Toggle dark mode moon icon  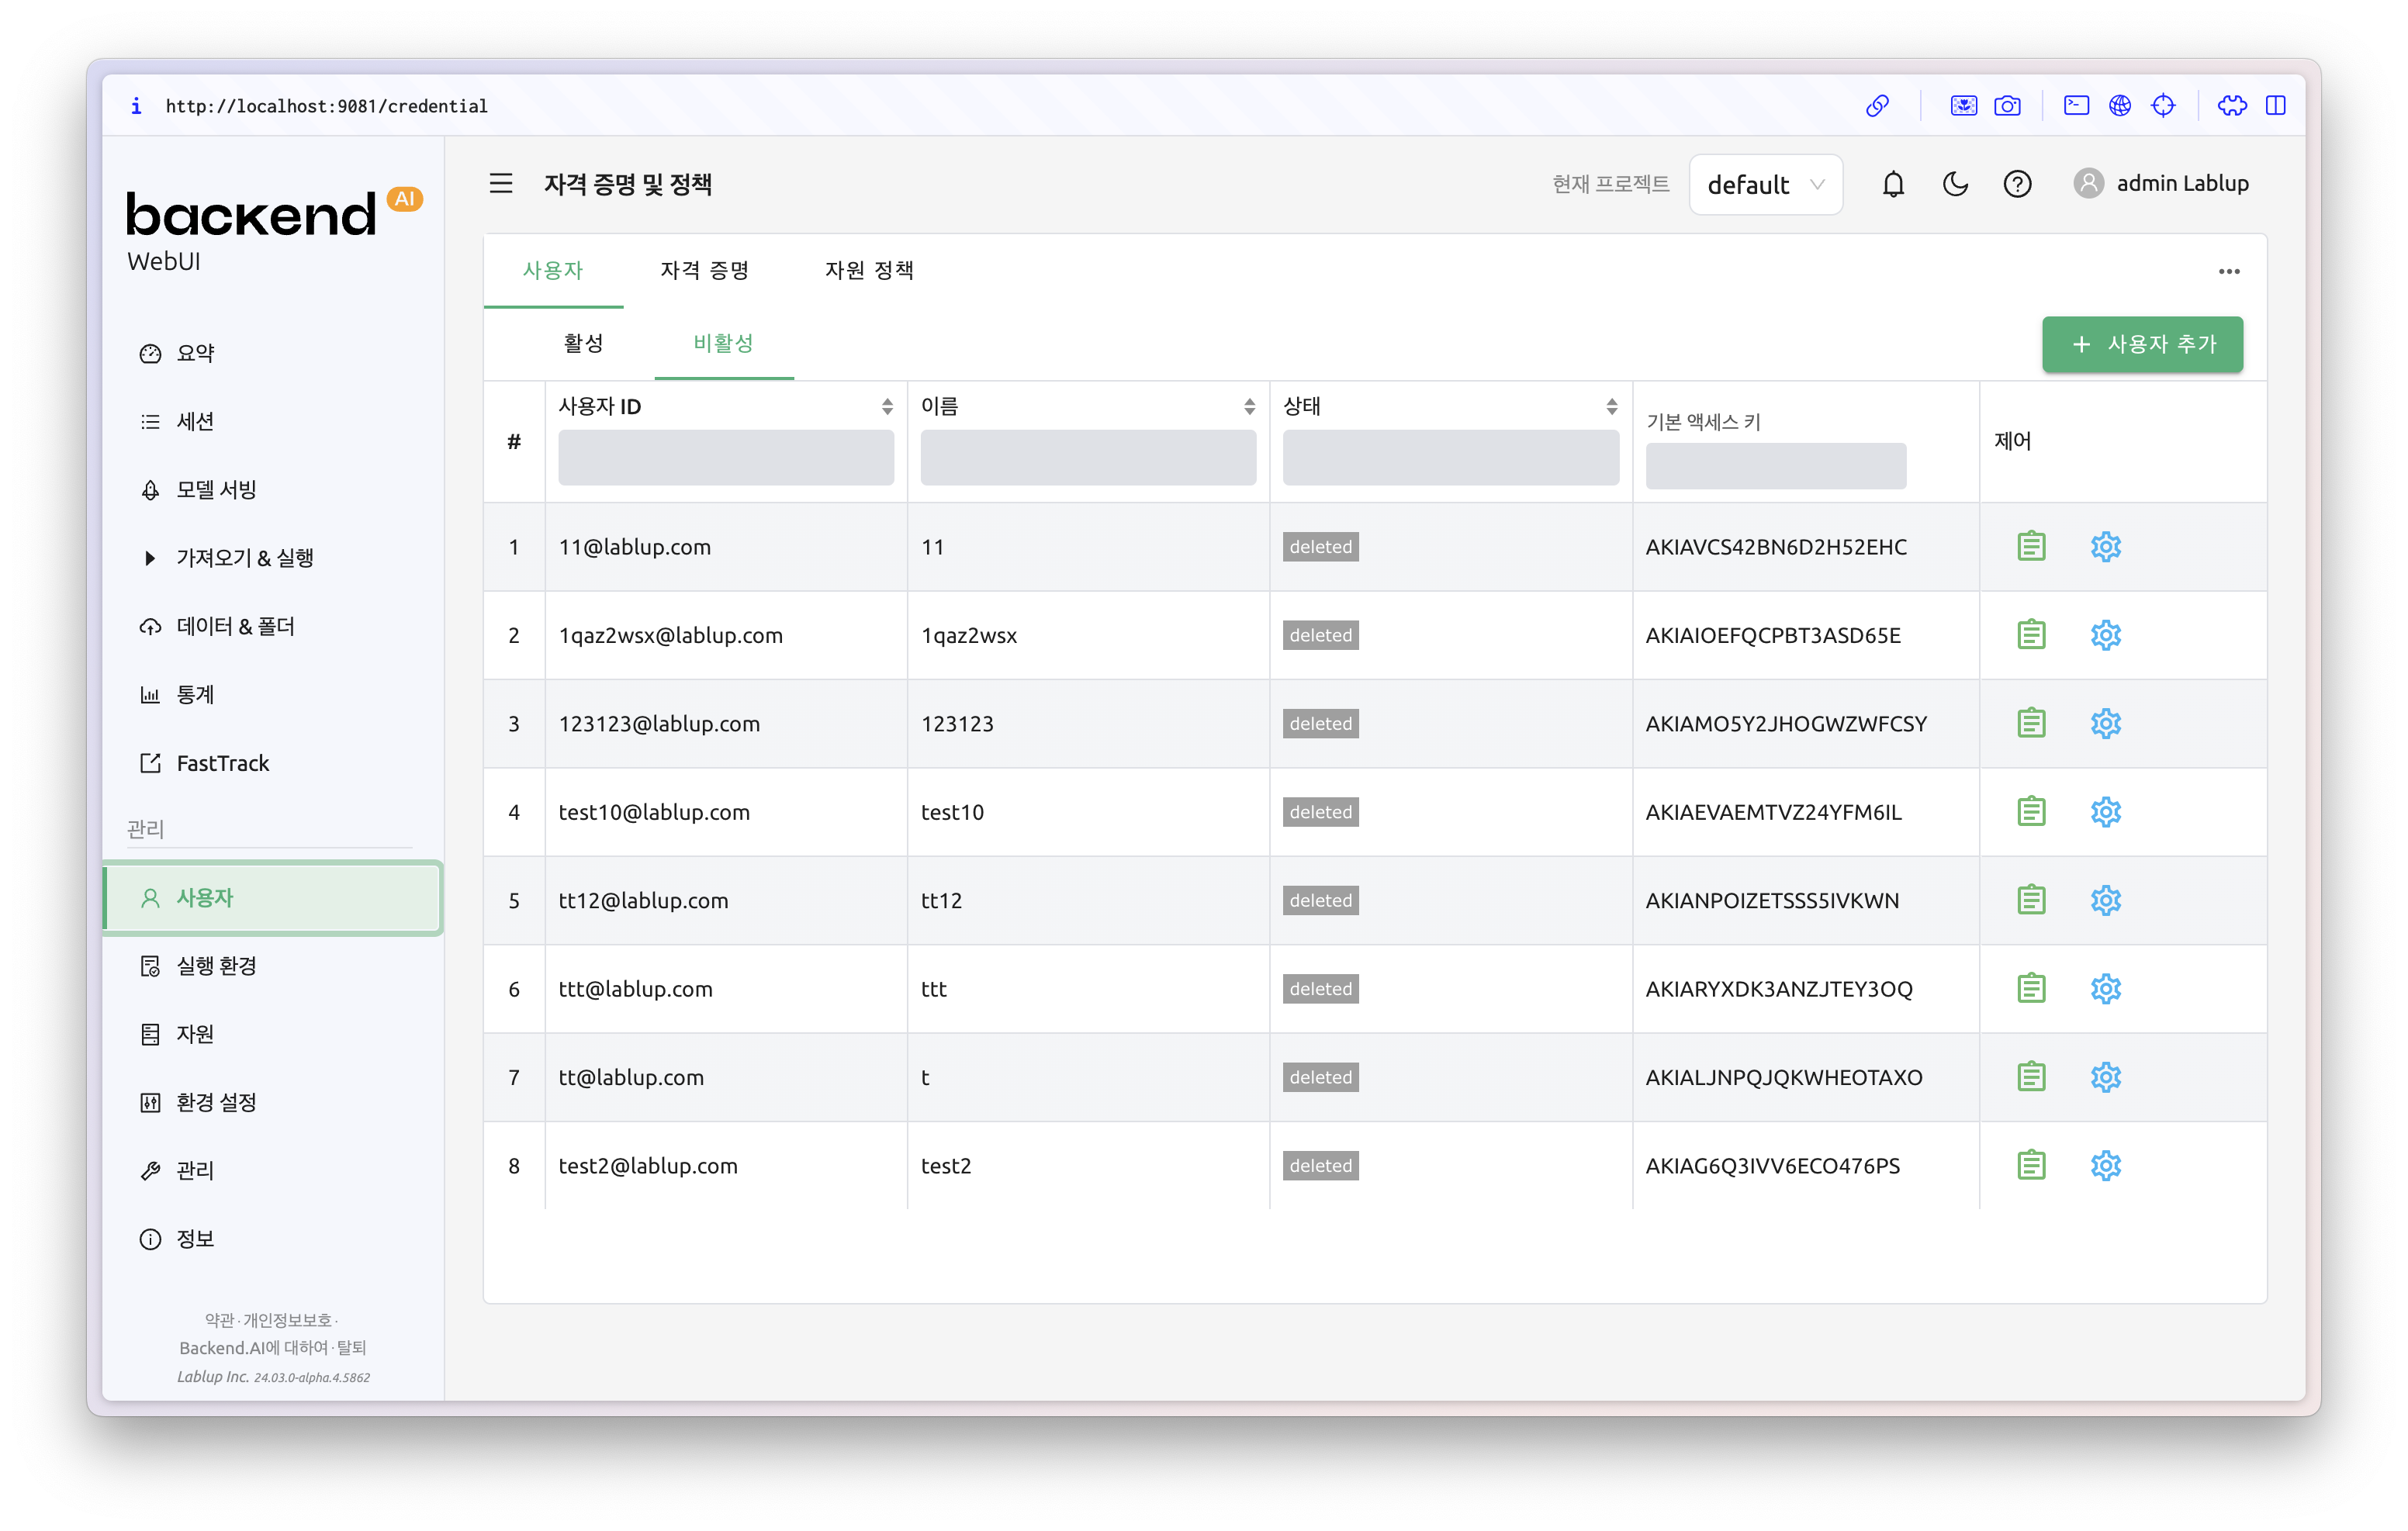click(x=1955, y=184)
